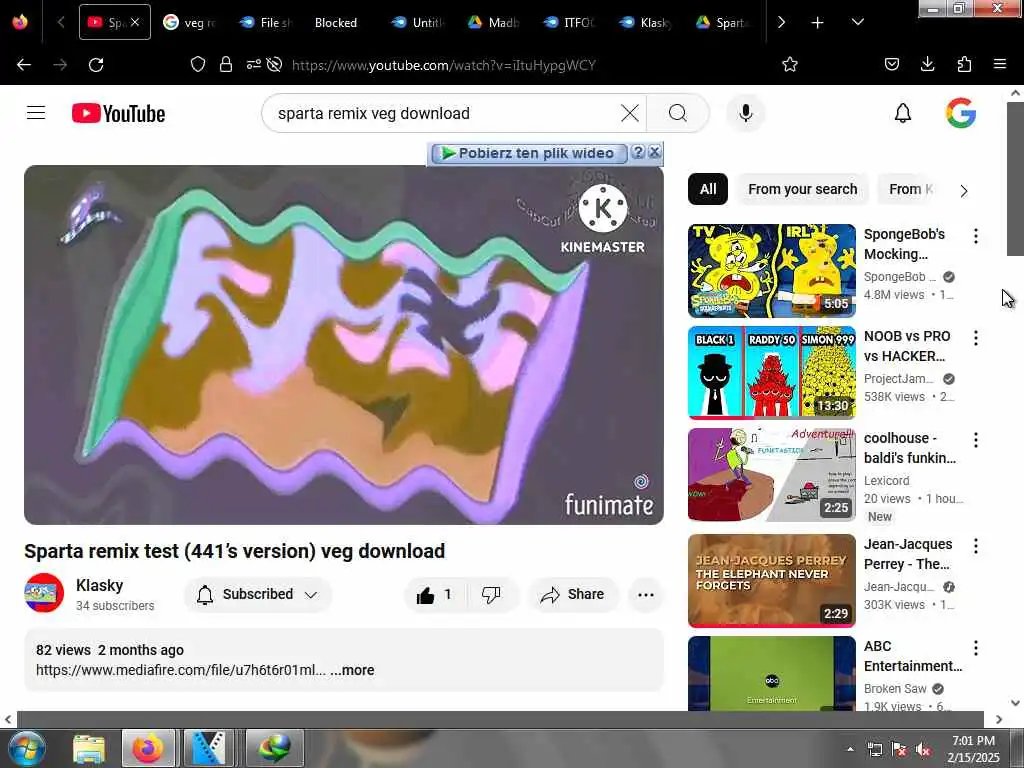Show hidden system tray icons
The width and height of the screenshot is (1024, 768).
850,749
